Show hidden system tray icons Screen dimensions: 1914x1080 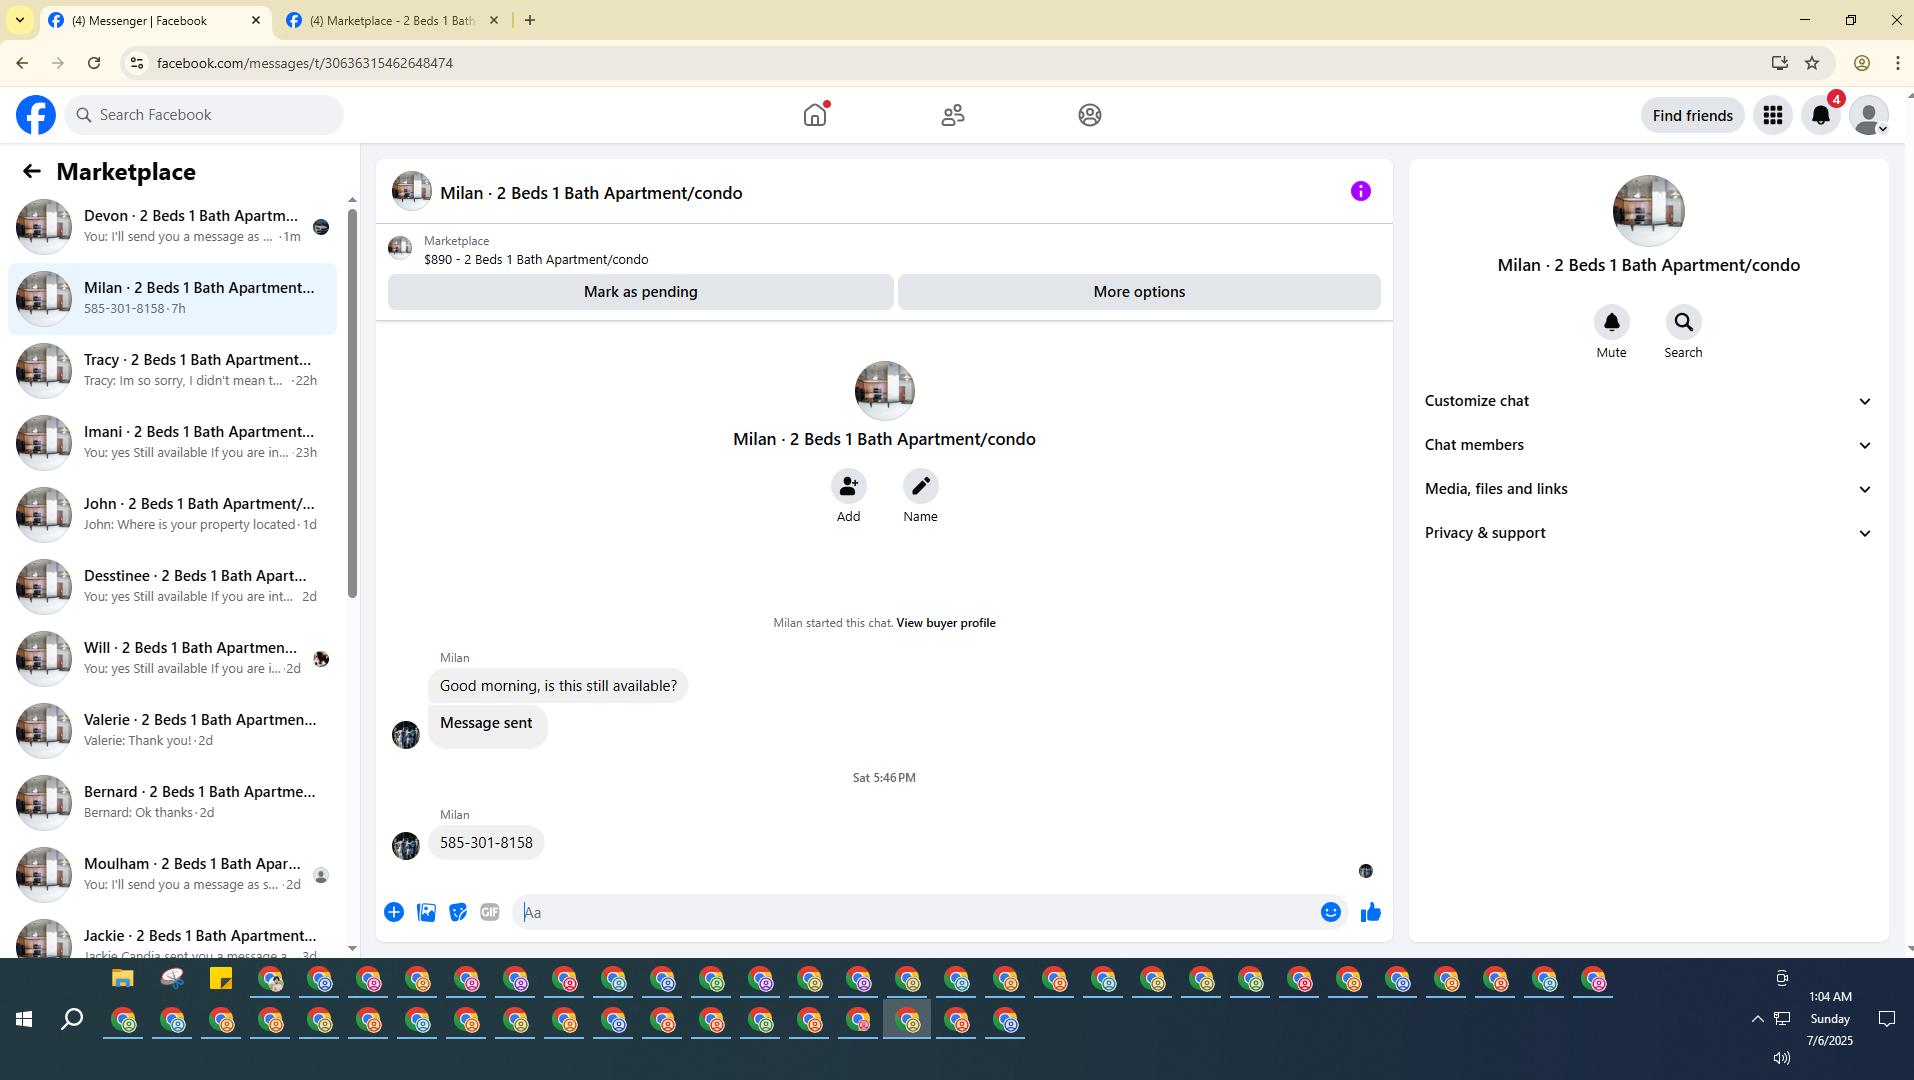(1757, 1019)
